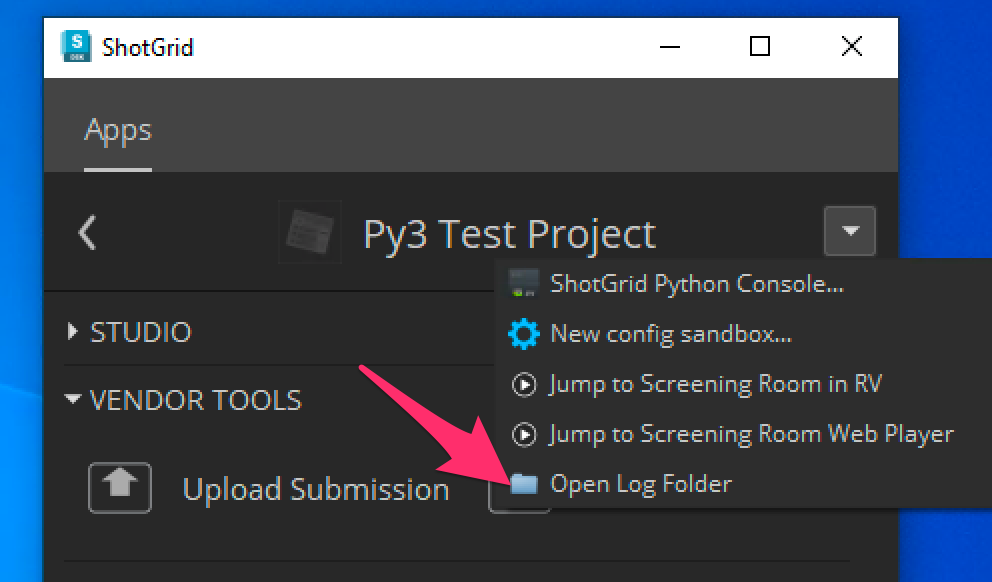The image size is (992, 582).
Task: Go back using the left chevron arrow
Action: pos(87,233)
